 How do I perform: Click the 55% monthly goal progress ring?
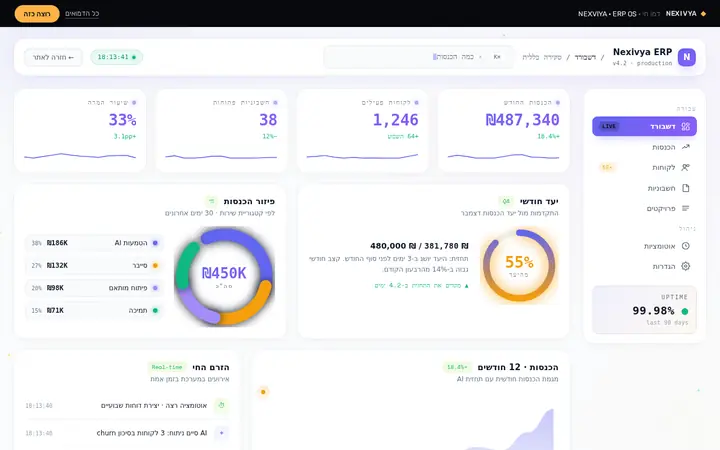519,265
